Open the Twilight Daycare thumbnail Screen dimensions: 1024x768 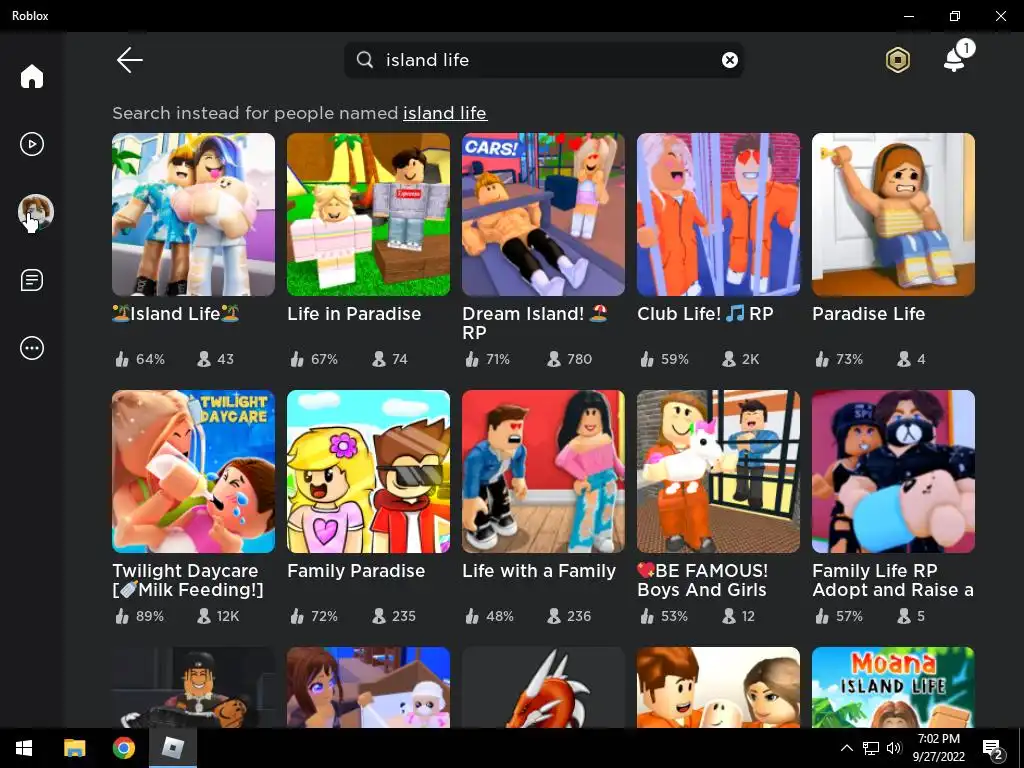click(193, 472)
